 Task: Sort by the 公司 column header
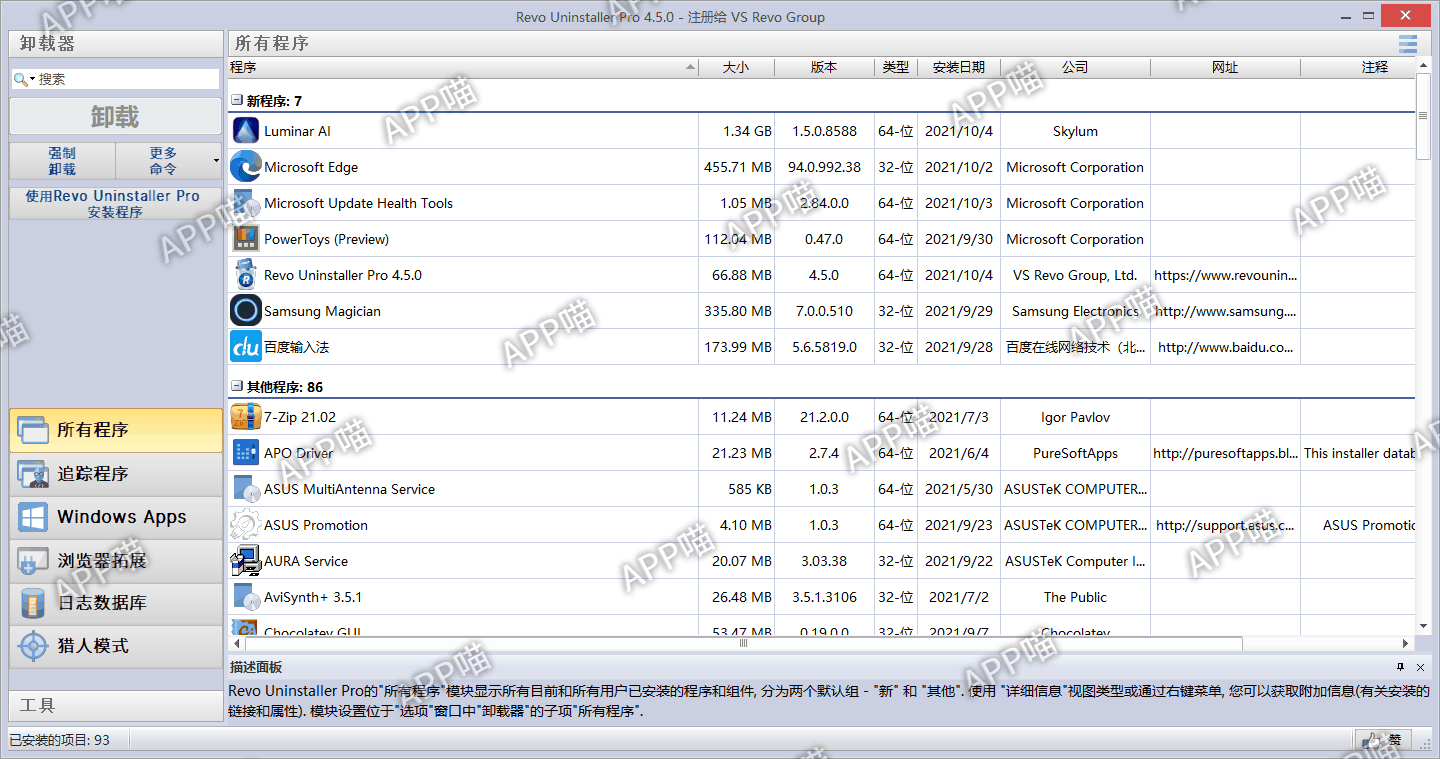[x=1075, y=67]
